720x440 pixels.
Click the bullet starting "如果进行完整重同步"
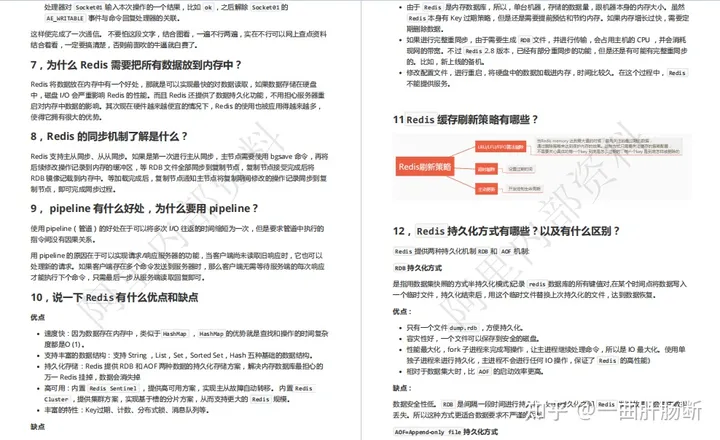547,51
